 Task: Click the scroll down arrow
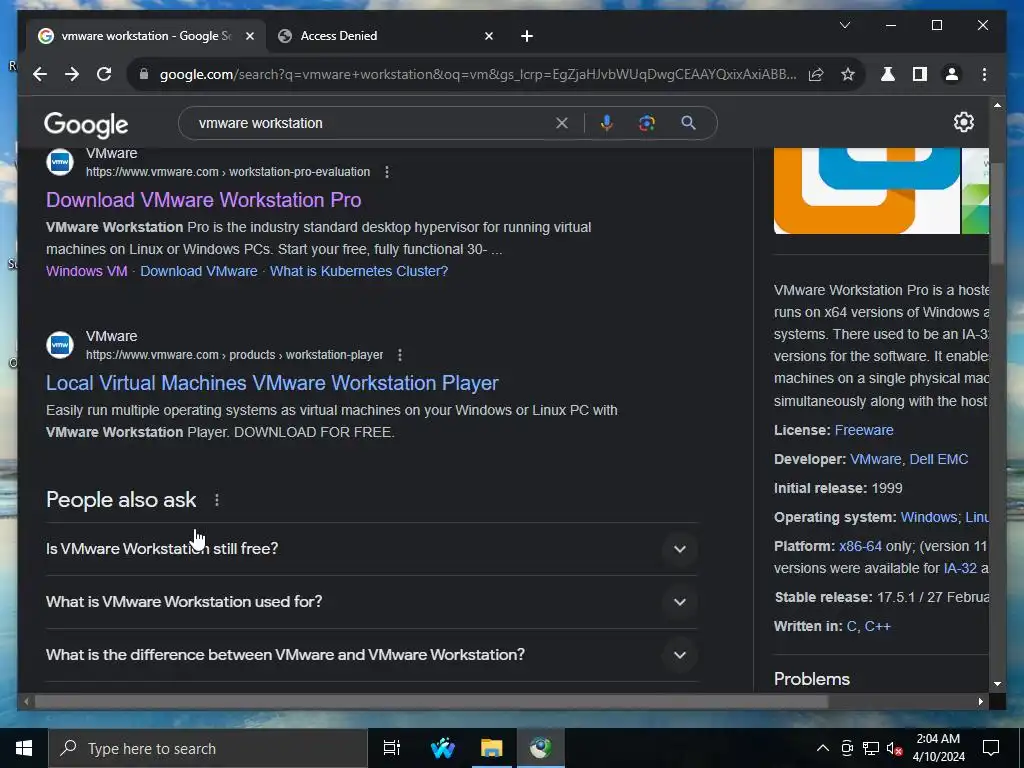point(997,684)
